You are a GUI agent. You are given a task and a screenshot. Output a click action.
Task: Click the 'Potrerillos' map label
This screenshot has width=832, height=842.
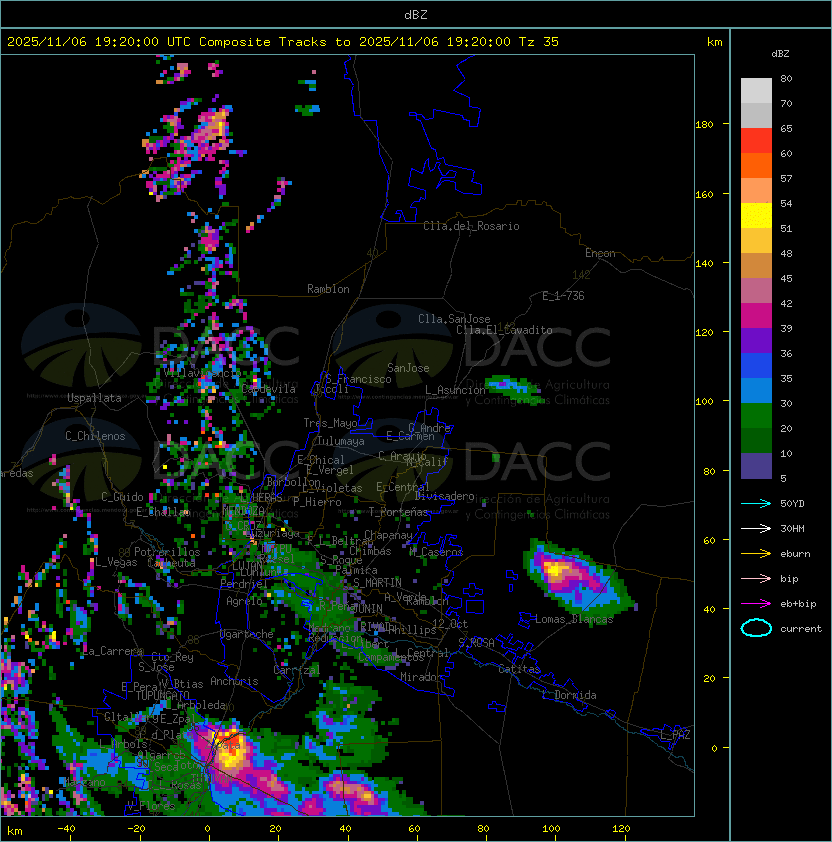[167, 552]
